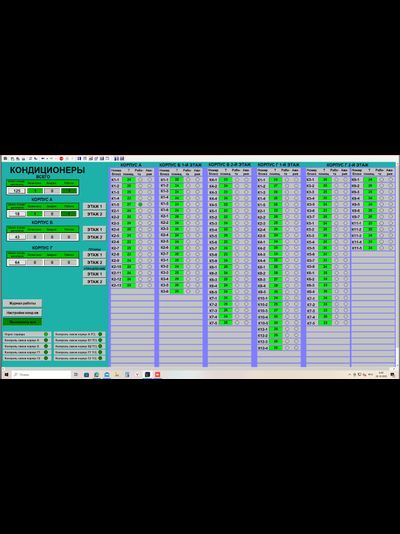Open the notification center icon in tray
This screenshot has width=400, height=534.
pos(393,375)
